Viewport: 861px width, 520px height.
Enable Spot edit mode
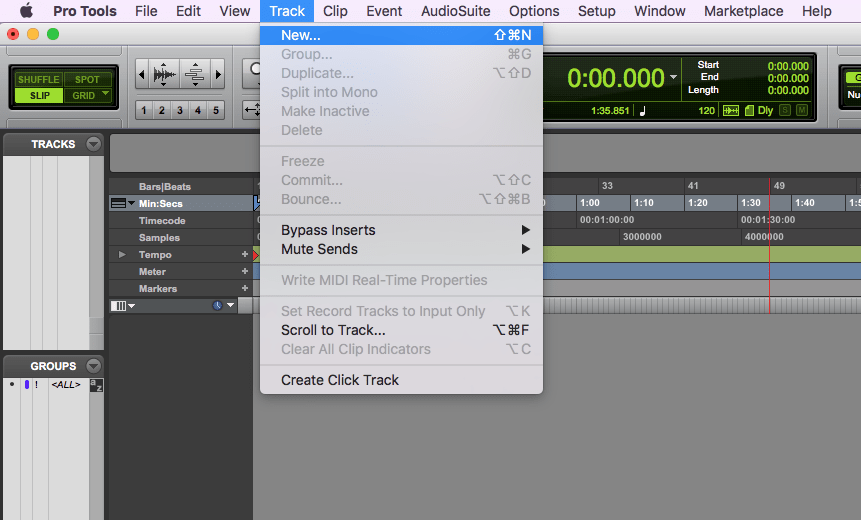87,80
